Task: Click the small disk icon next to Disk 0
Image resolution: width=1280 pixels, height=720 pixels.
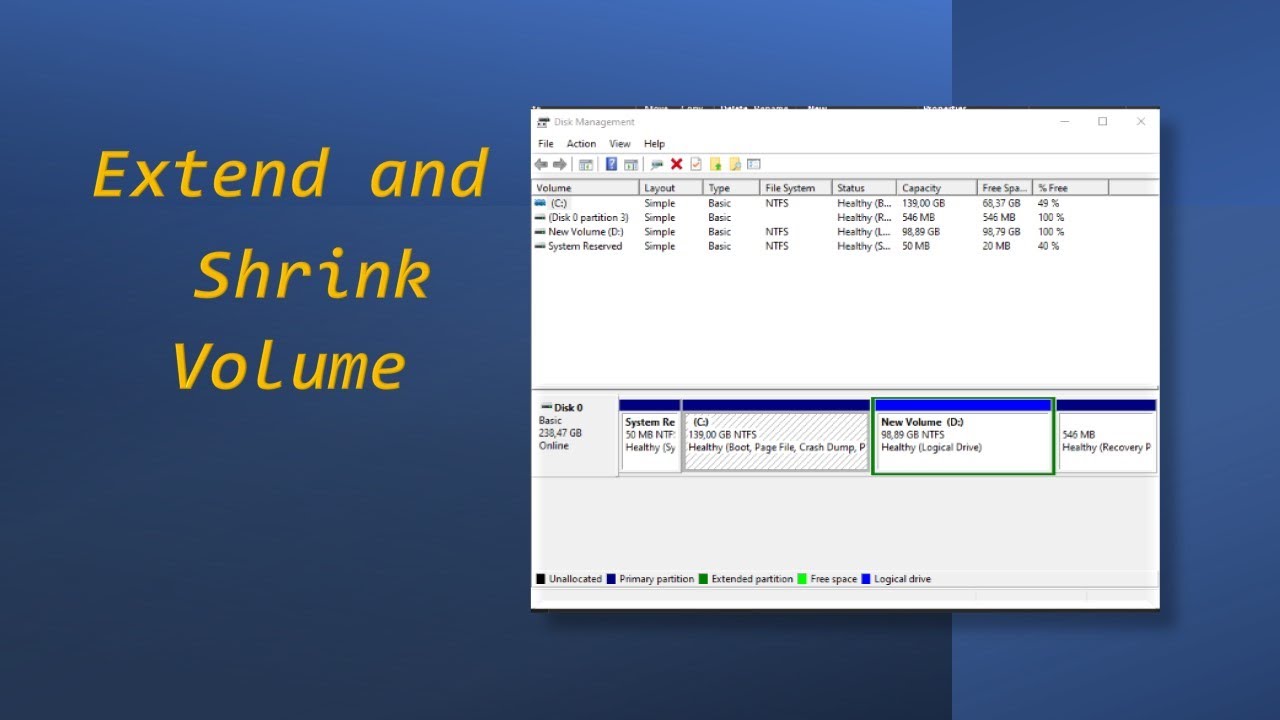Action: pyautogui.click(x=546, y=407)
